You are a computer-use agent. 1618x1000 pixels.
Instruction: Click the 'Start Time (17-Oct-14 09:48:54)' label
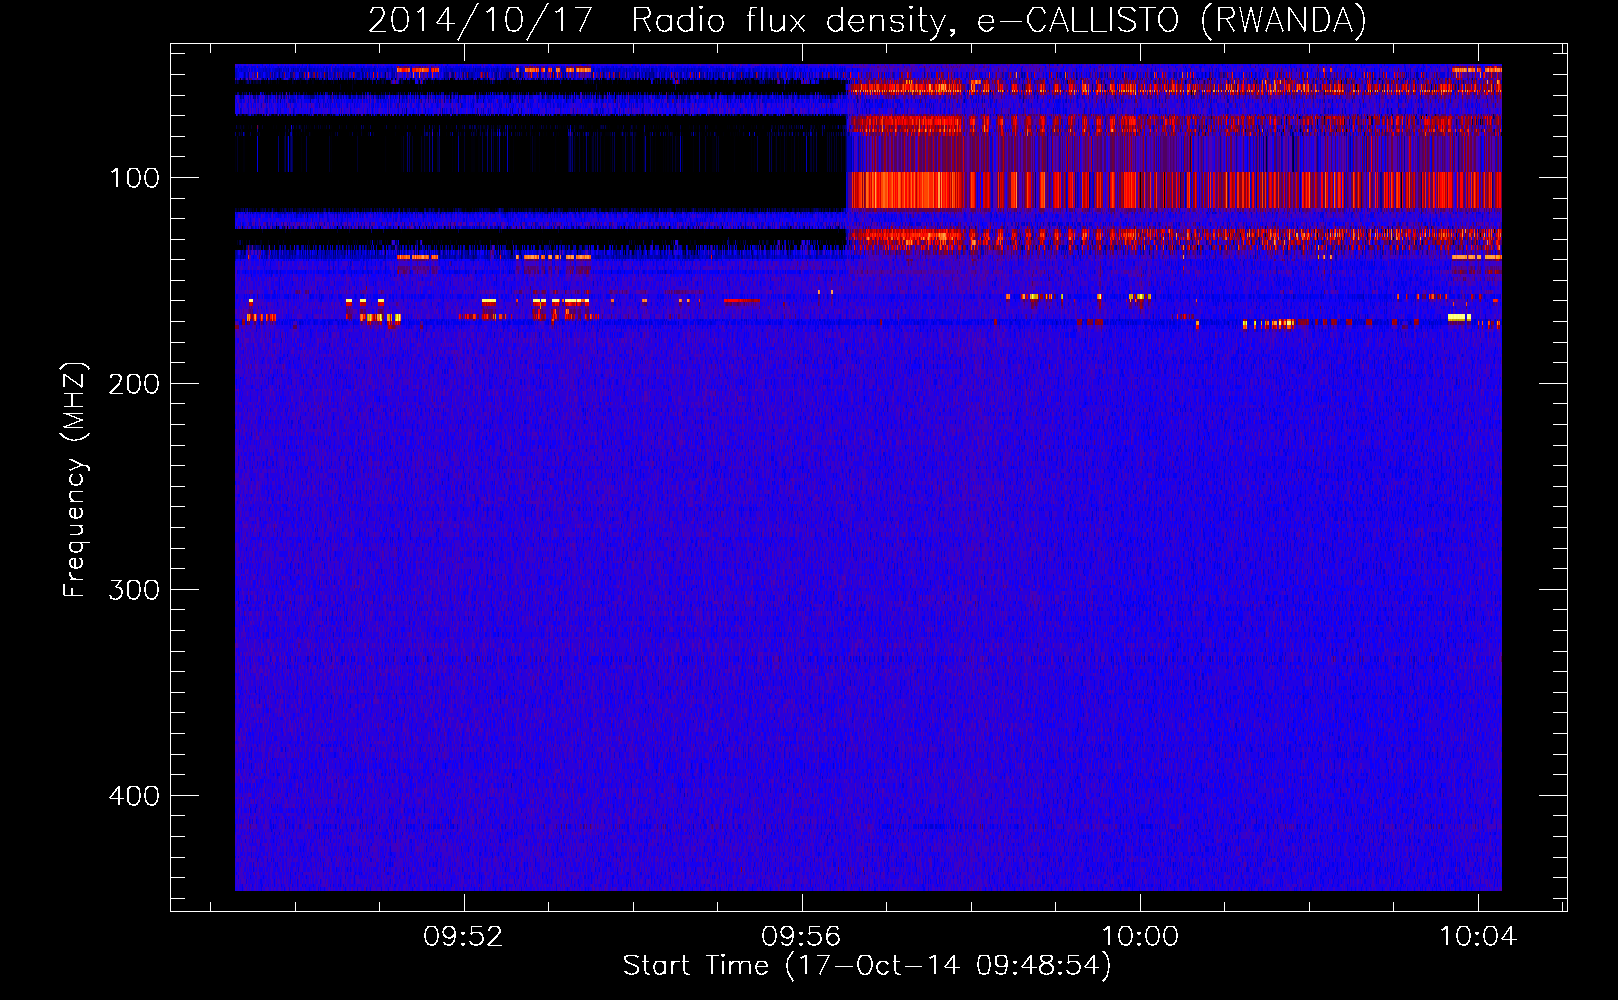pos(867,966)
